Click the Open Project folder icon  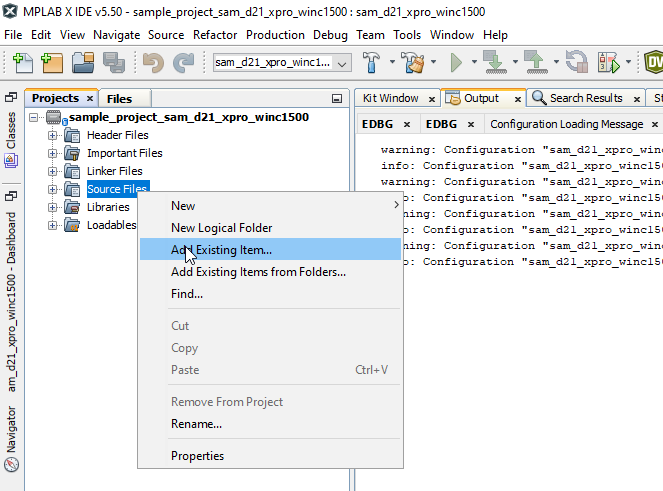(83, 63)
